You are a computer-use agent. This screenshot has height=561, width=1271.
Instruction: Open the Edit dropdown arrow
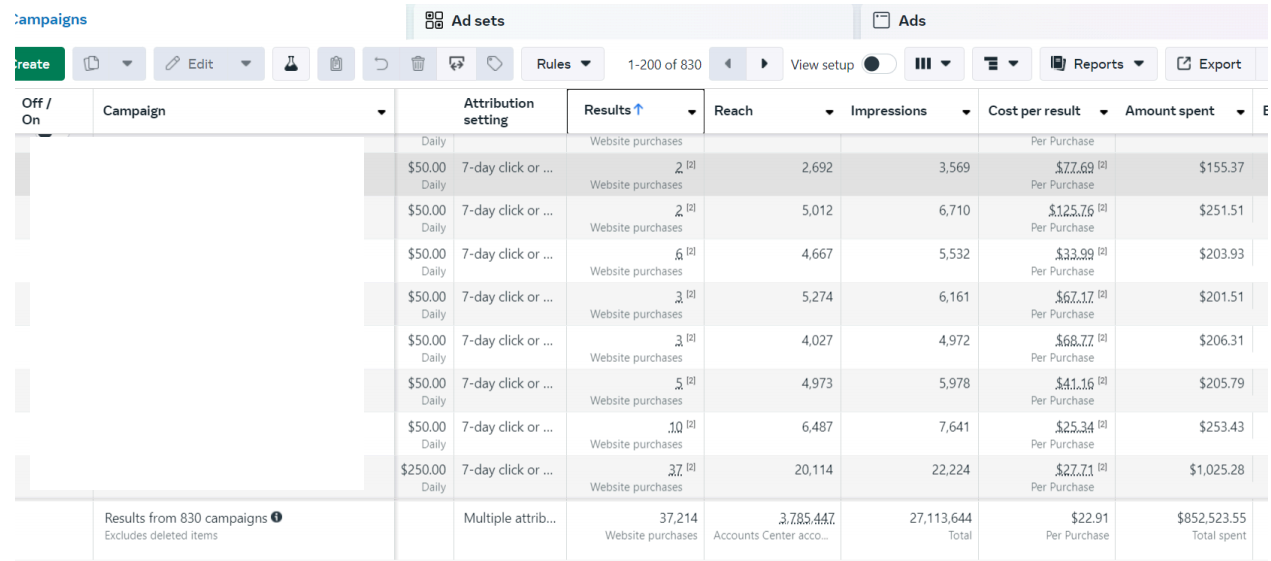(x=246, y=64)
